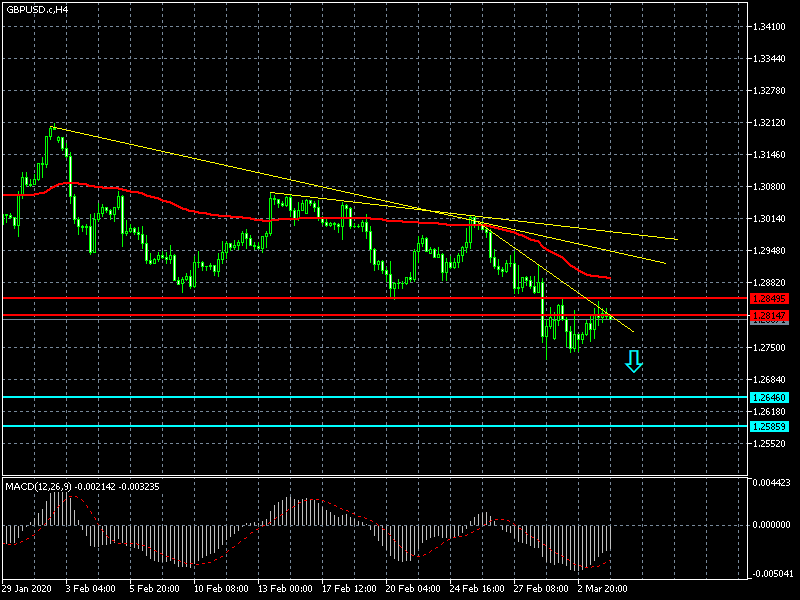Click the GBPUSD.c,H4 chart title

(38, 9)
